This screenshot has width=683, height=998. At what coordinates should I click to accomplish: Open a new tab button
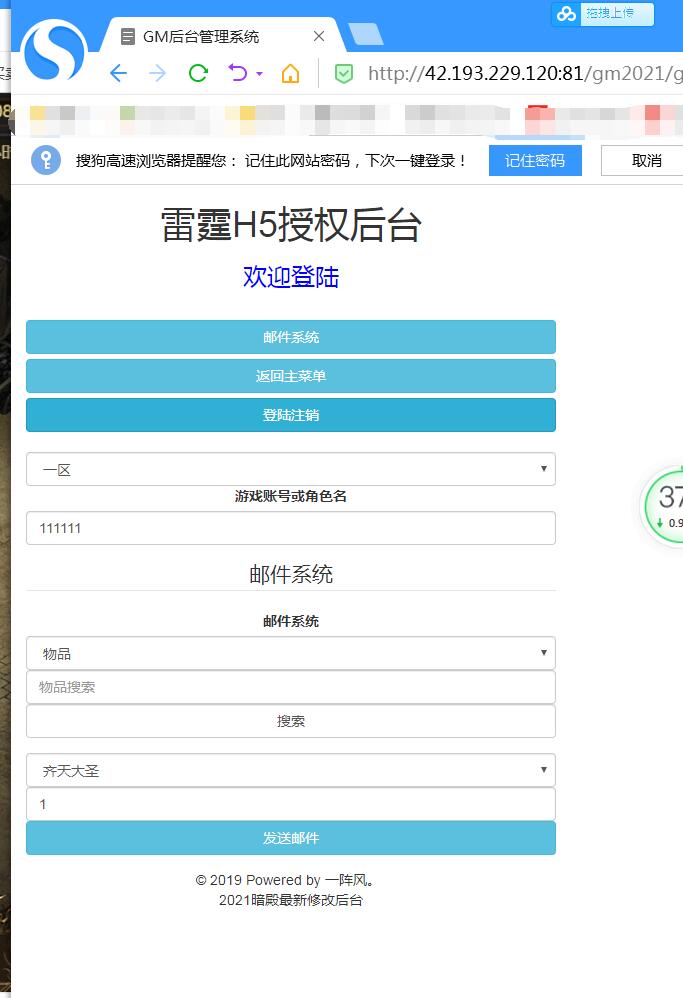pyautogui.click(x=366, y=35)
